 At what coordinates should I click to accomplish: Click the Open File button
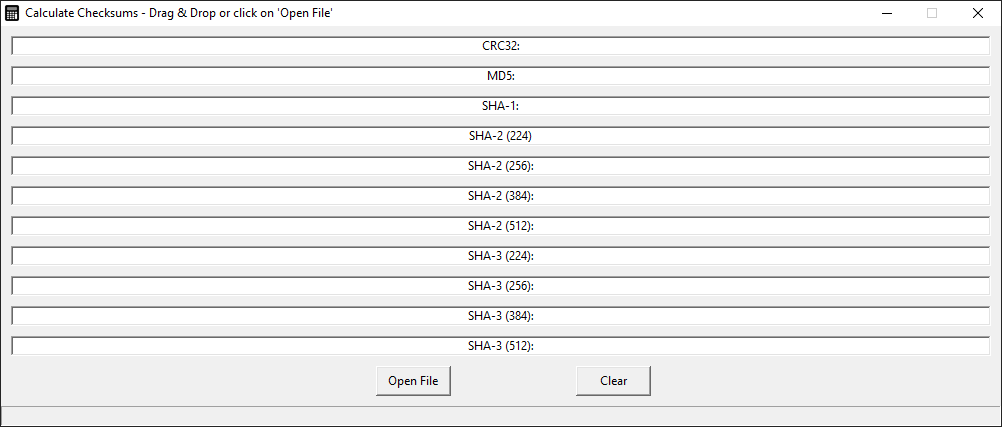click(414, 380)
